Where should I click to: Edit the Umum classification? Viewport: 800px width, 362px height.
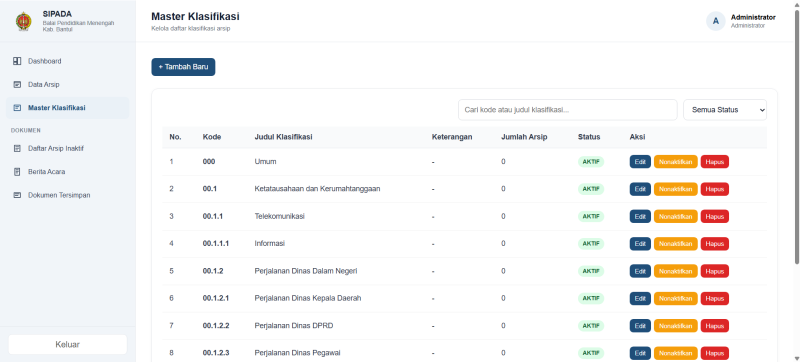(640, 162)
